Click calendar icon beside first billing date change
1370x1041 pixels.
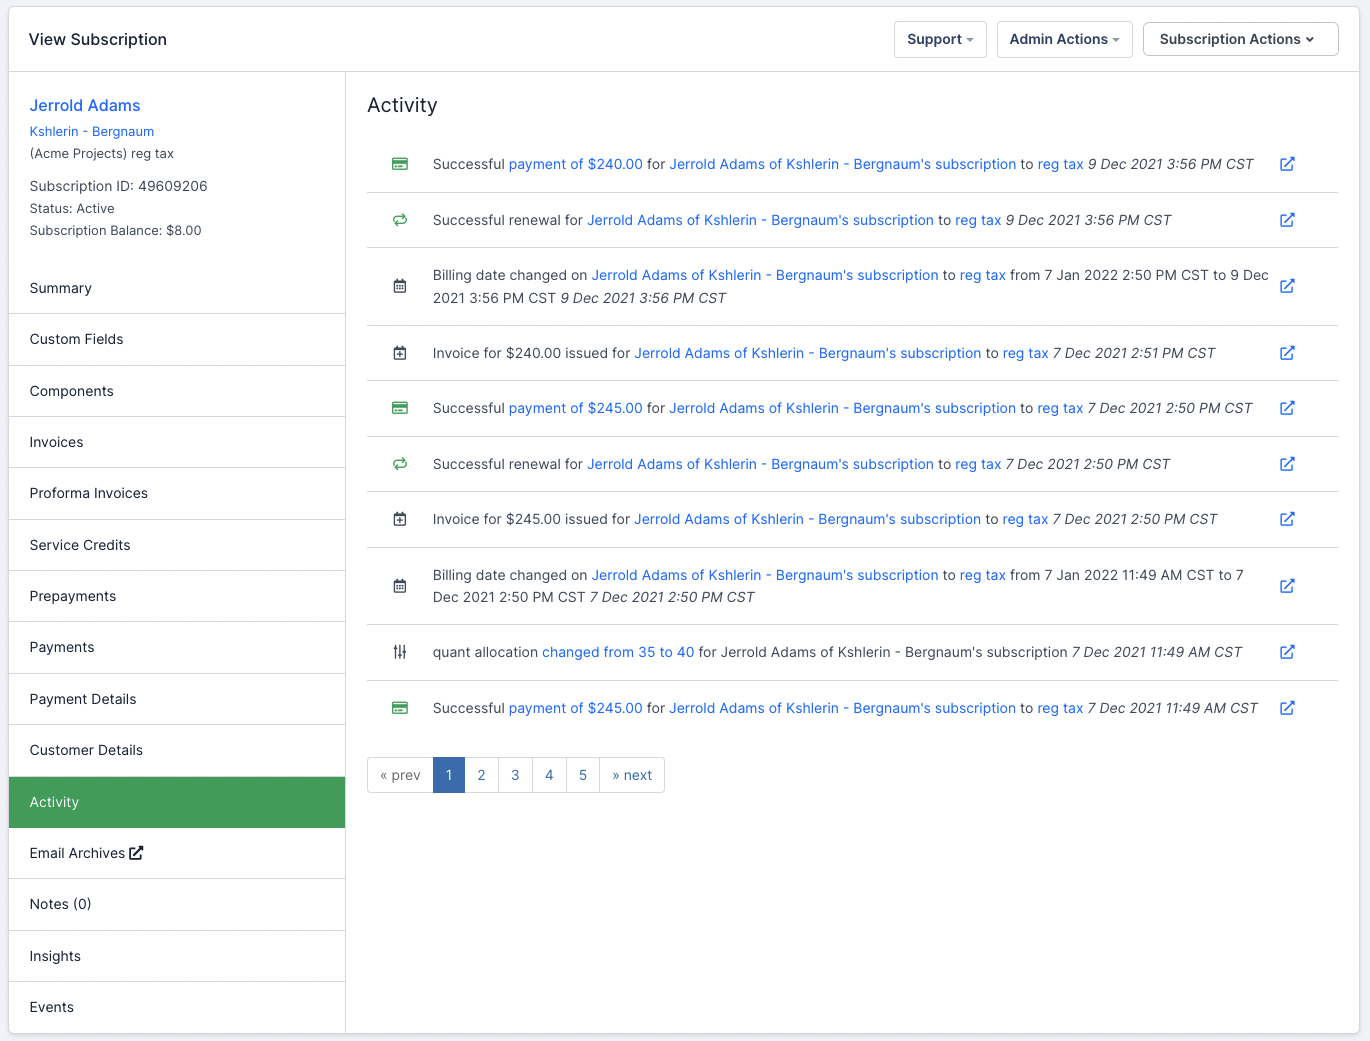click(400, 286)
